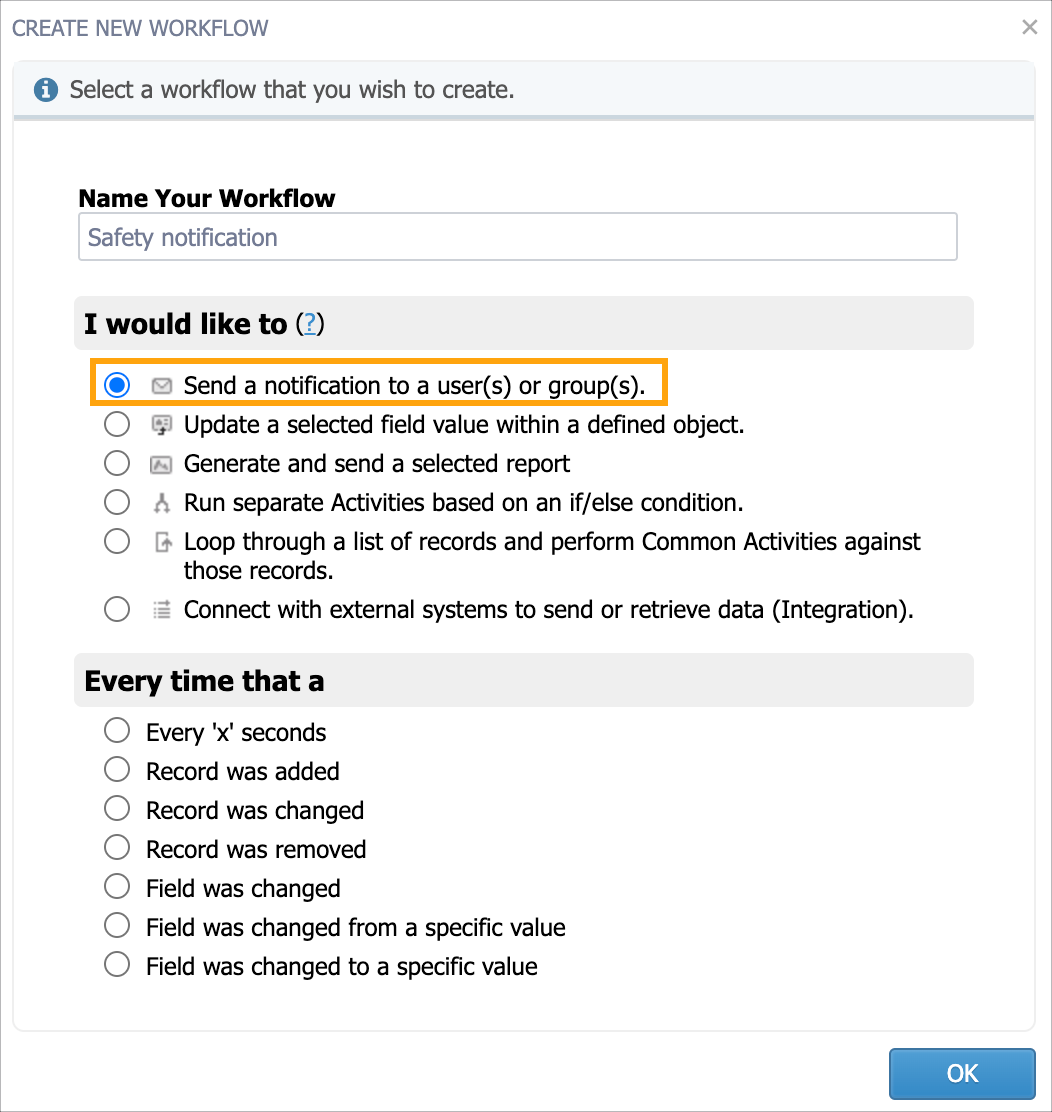Select Field was changed to a specific value
The width and height of the screenshot is (1052, 1112).
(117, 964)
